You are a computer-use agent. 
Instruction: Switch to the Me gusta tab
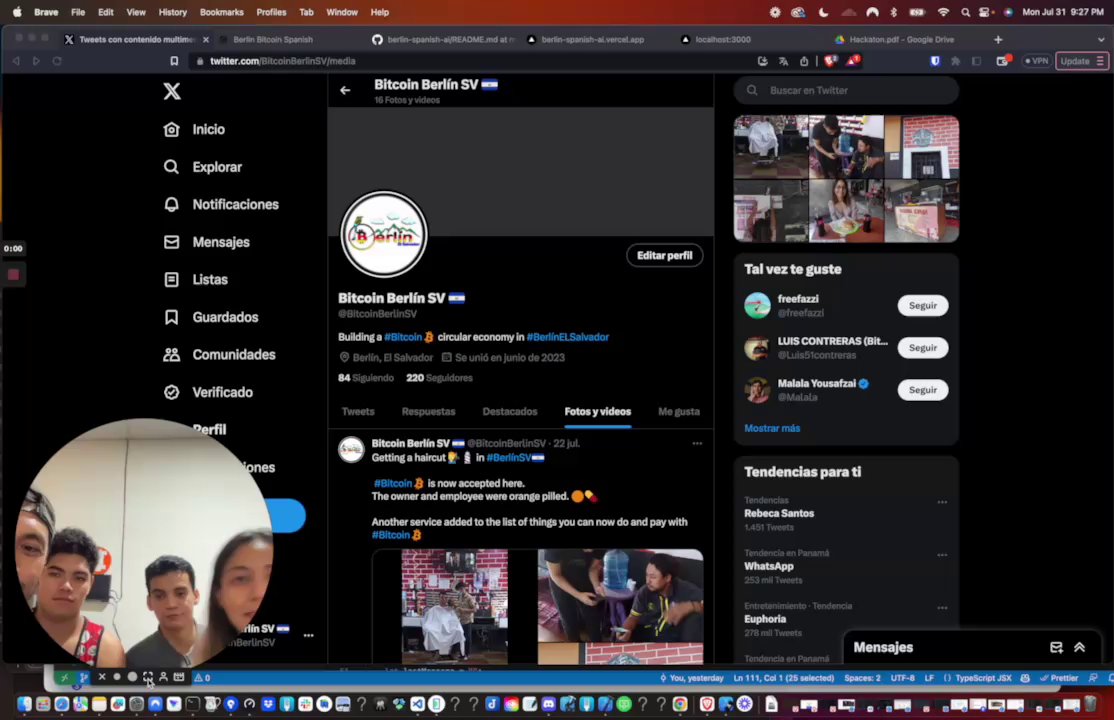[x=678, y=412]
